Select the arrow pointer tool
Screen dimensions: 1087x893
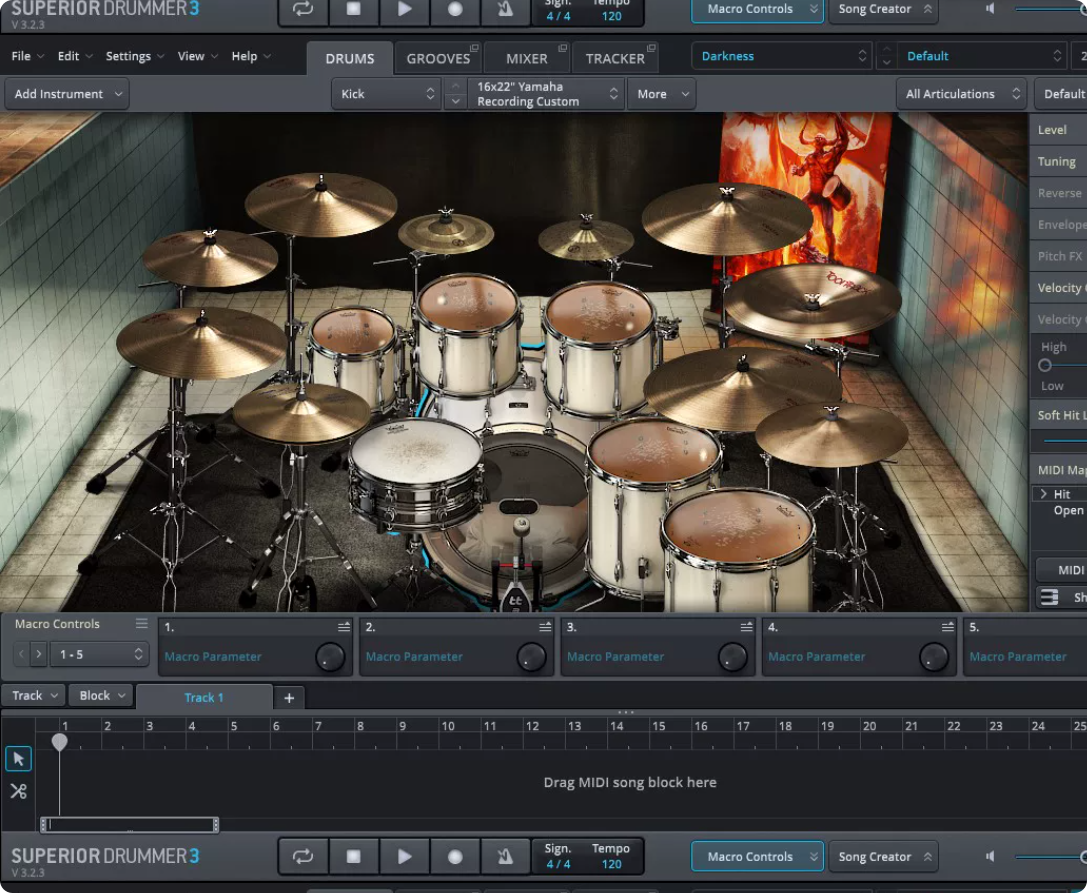coord(19,759)
